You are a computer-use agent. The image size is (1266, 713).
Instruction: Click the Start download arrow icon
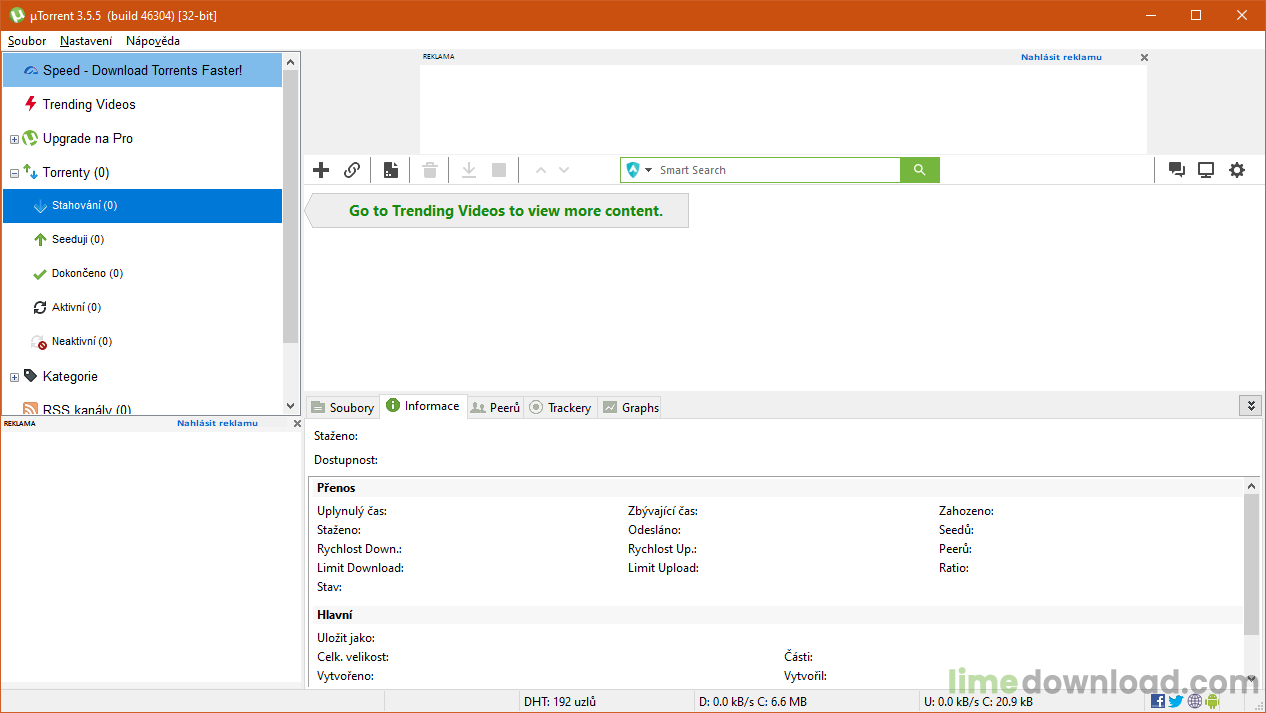(x=468, y=170)
